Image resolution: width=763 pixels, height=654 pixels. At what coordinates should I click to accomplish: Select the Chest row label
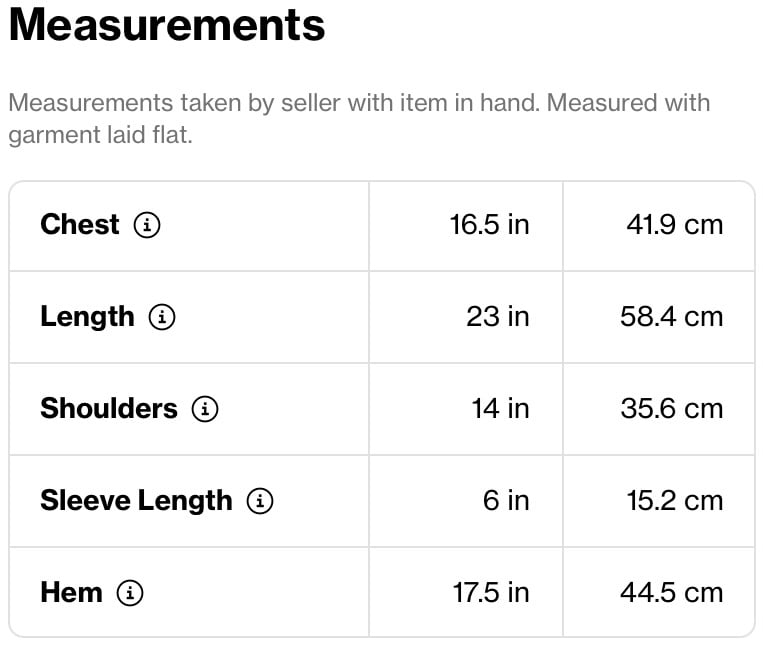tap(80, 224)
